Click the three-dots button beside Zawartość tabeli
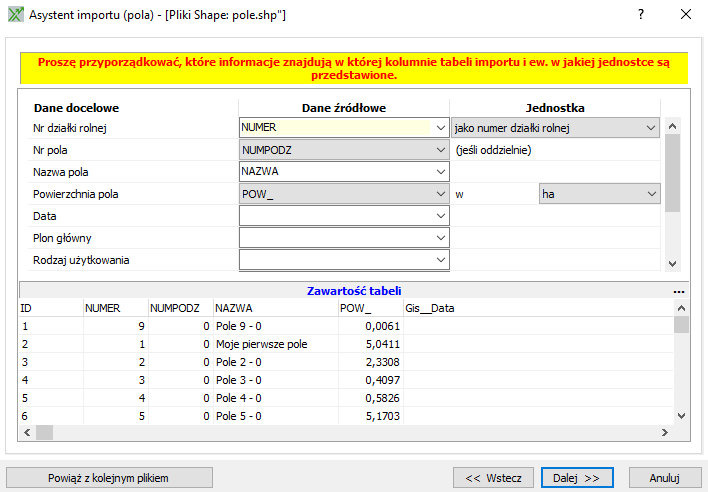708x492 pixels. 679,292
